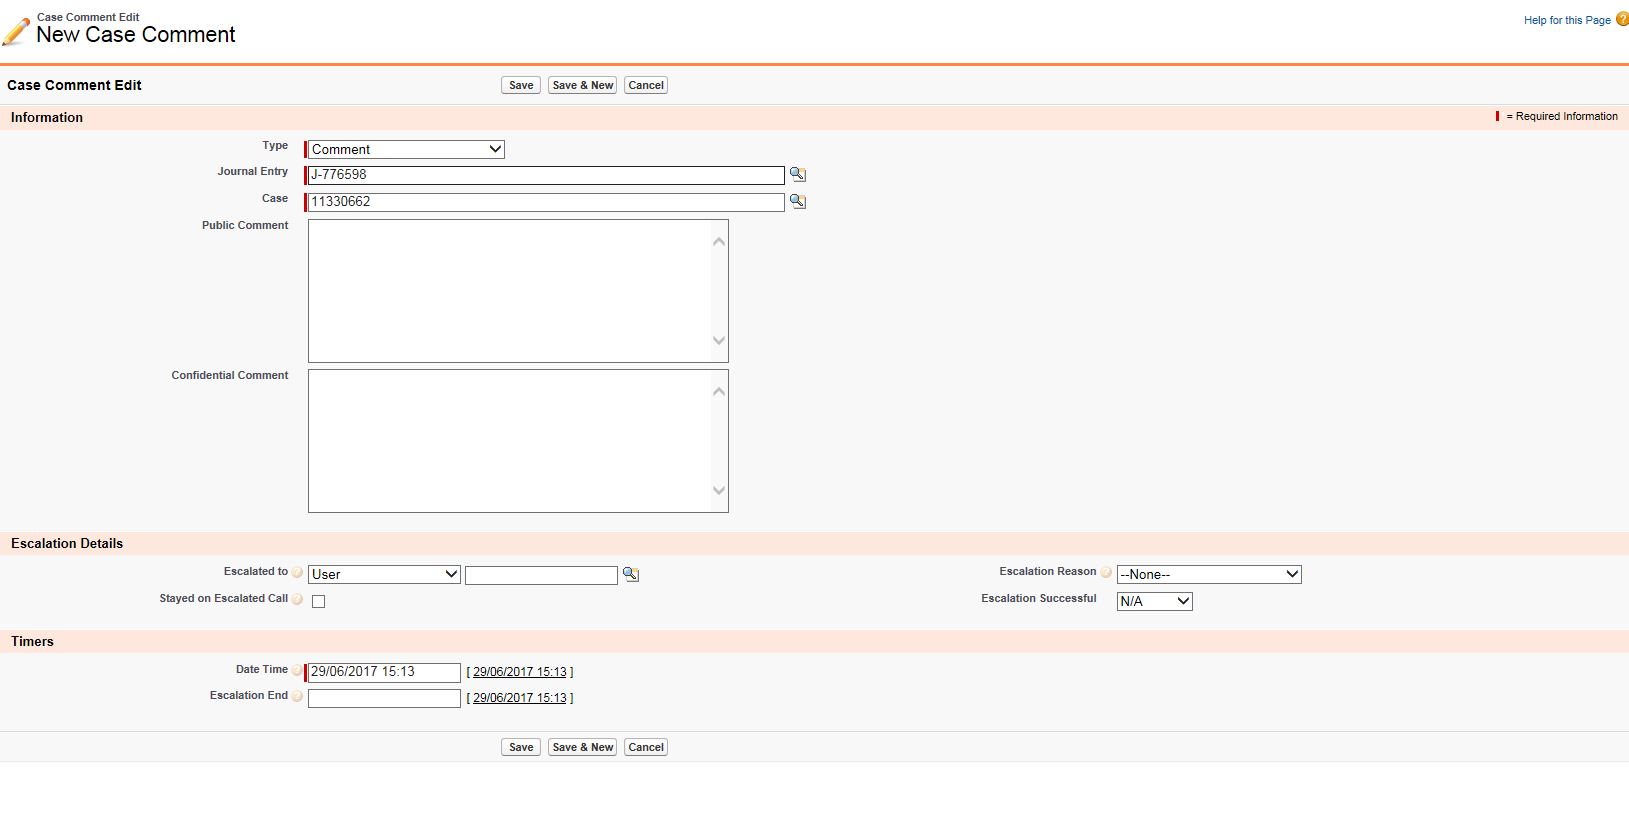Click the bottom Save & New button
Image resolution: width=1629 pixels, height=829 pixels.
583,748
